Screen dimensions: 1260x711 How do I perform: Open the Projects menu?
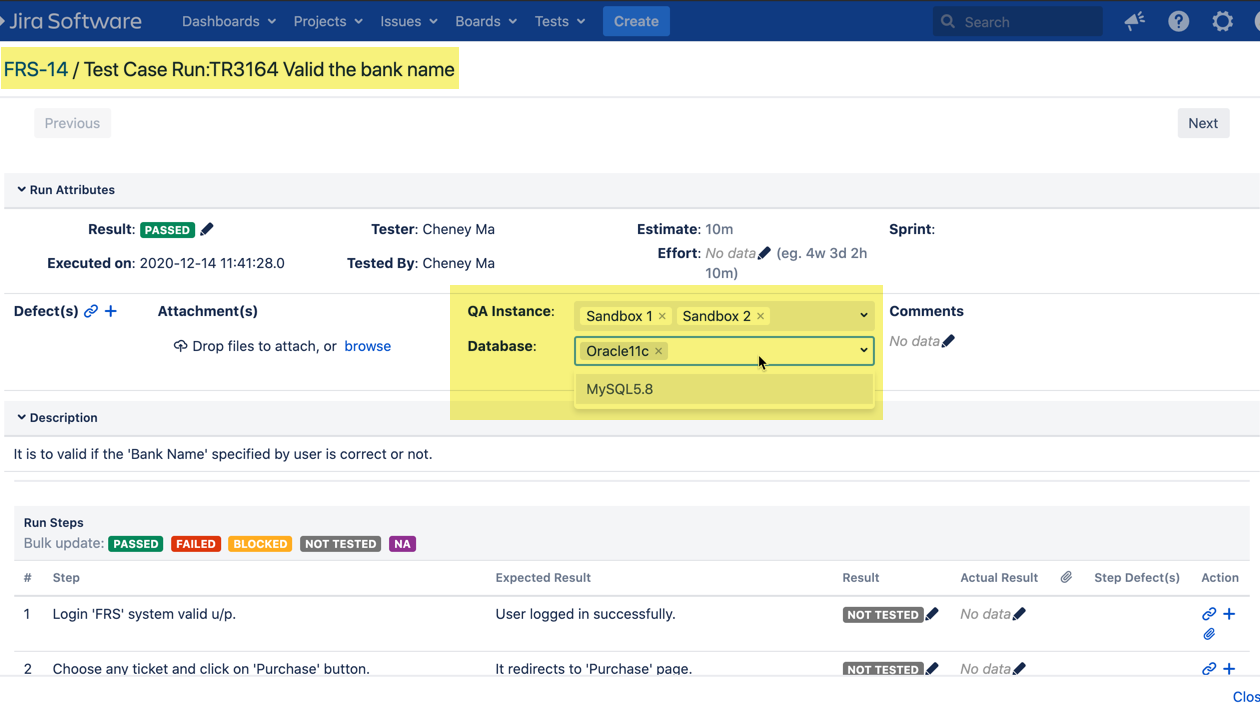click(x=327, y=21)
